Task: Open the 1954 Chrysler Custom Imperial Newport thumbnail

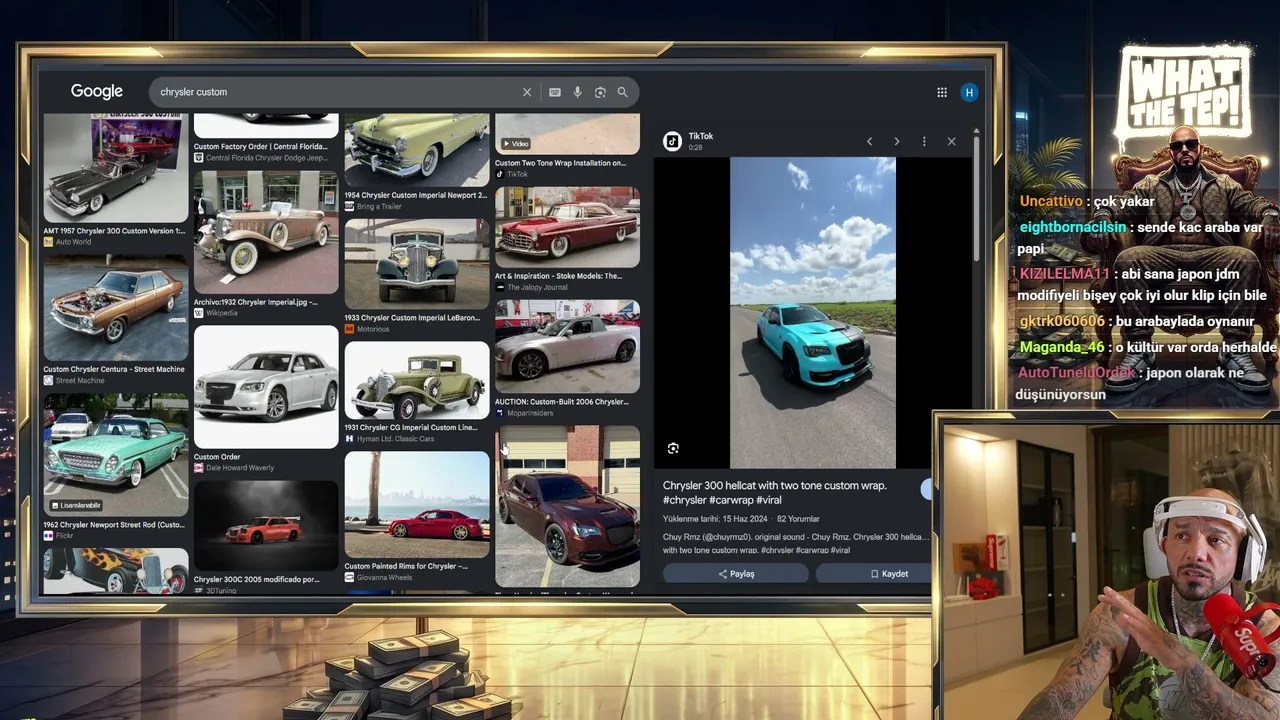Action: click(417, 150)
